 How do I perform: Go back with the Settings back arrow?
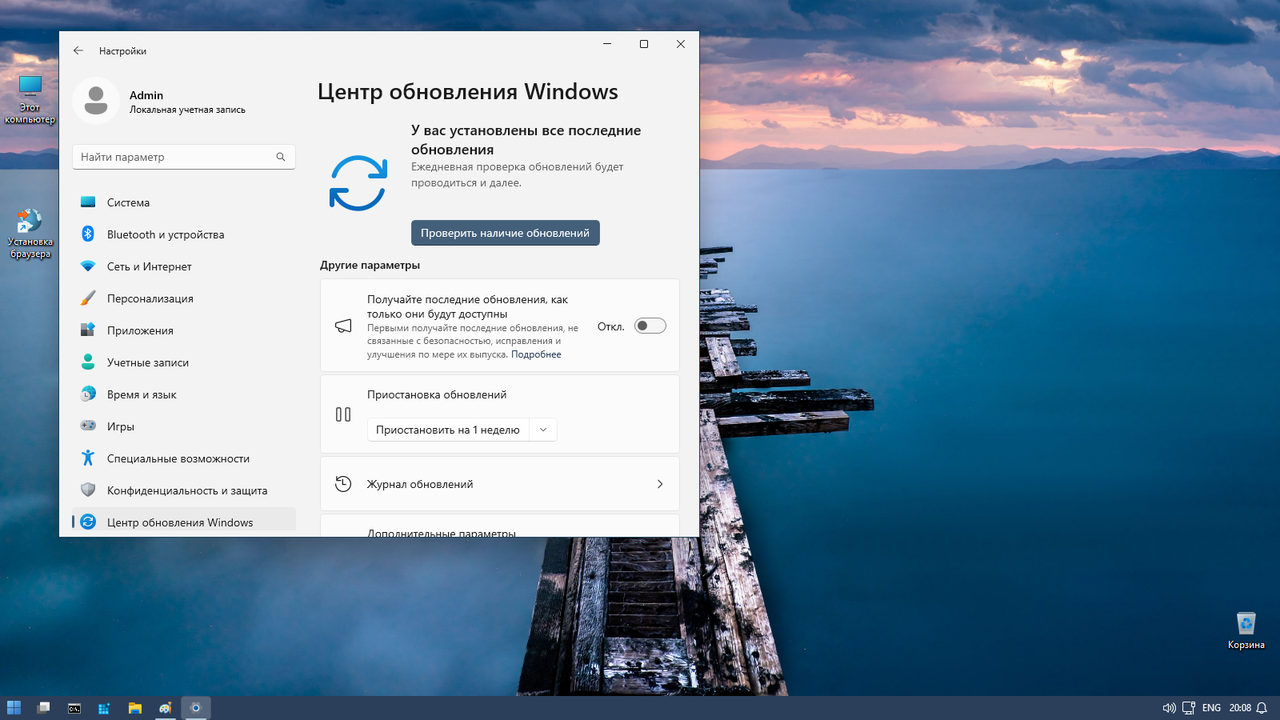[x=78, y=50]
